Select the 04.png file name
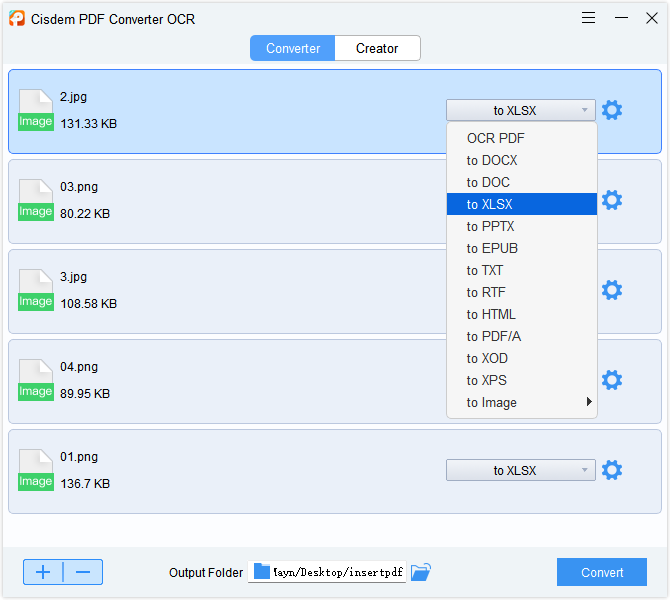 click(x=79, y=367)
